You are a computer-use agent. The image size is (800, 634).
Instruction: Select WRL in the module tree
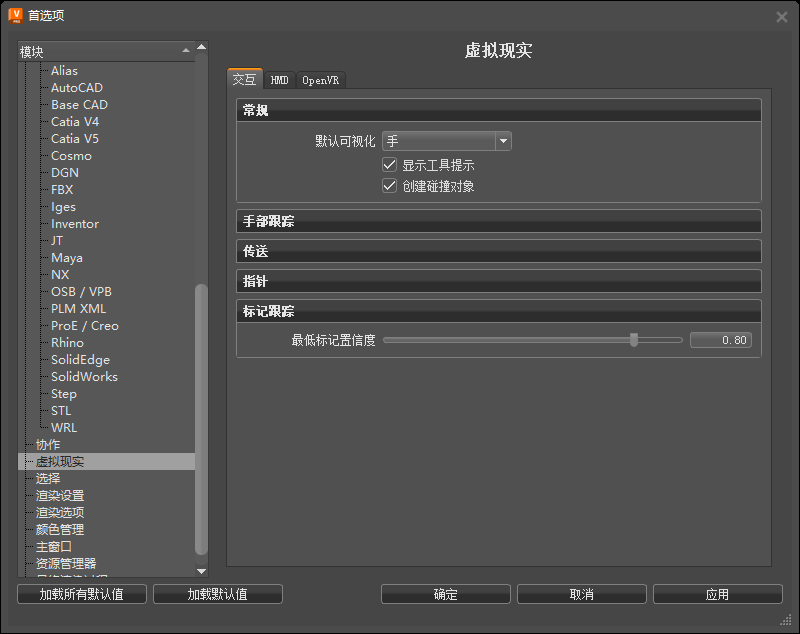(x=64, y=427)
